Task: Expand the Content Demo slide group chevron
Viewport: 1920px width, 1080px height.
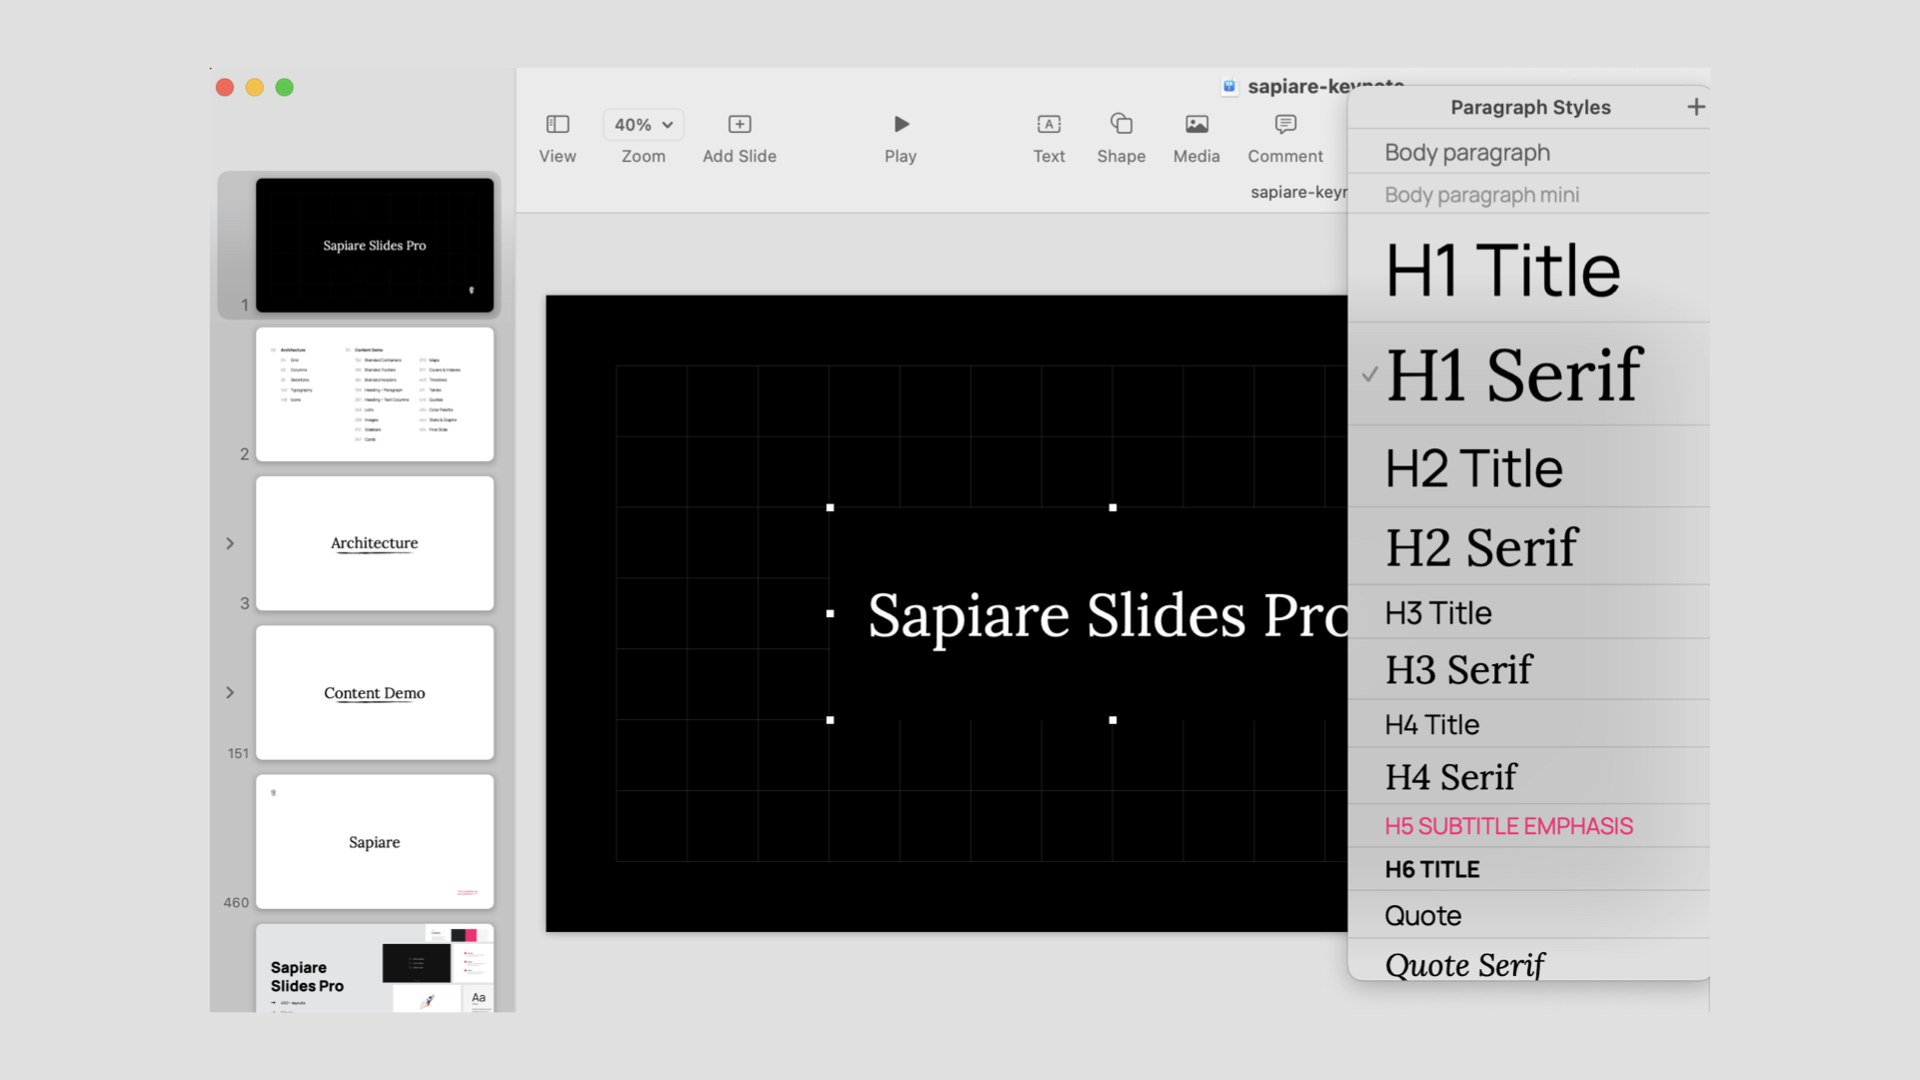Action: click(x=230, y=692)
